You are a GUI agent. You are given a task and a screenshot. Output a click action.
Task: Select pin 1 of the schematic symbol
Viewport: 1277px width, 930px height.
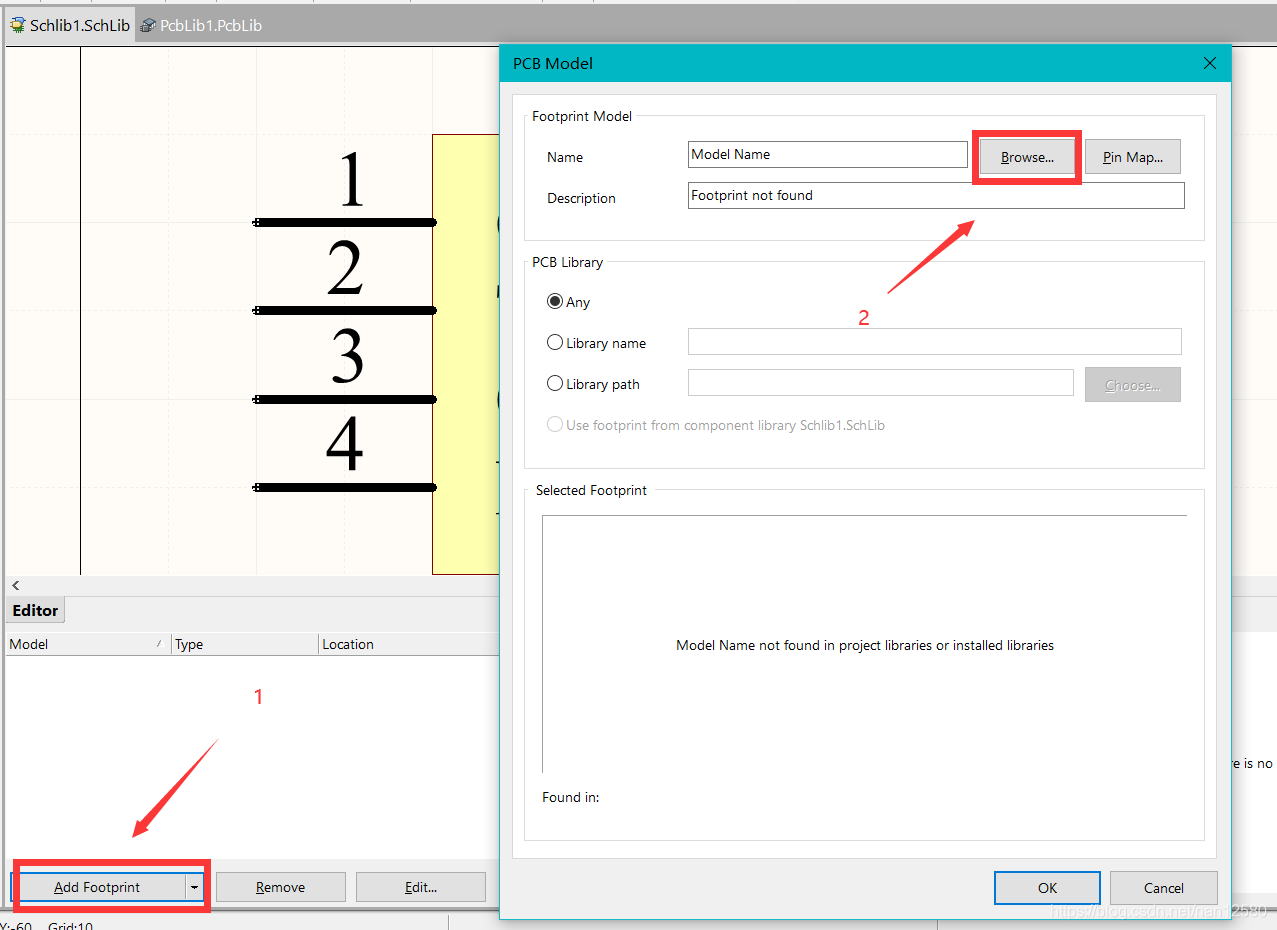click(345, 222)
